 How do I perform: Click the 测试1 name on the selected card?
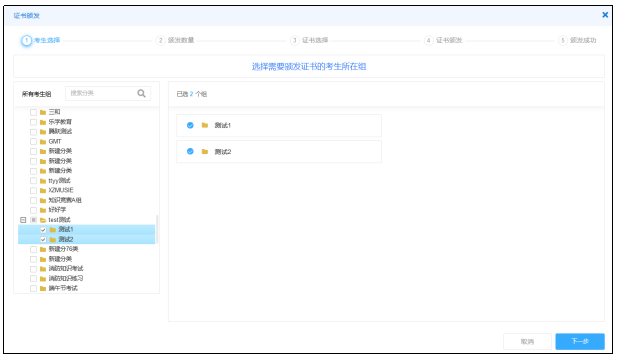223,126
